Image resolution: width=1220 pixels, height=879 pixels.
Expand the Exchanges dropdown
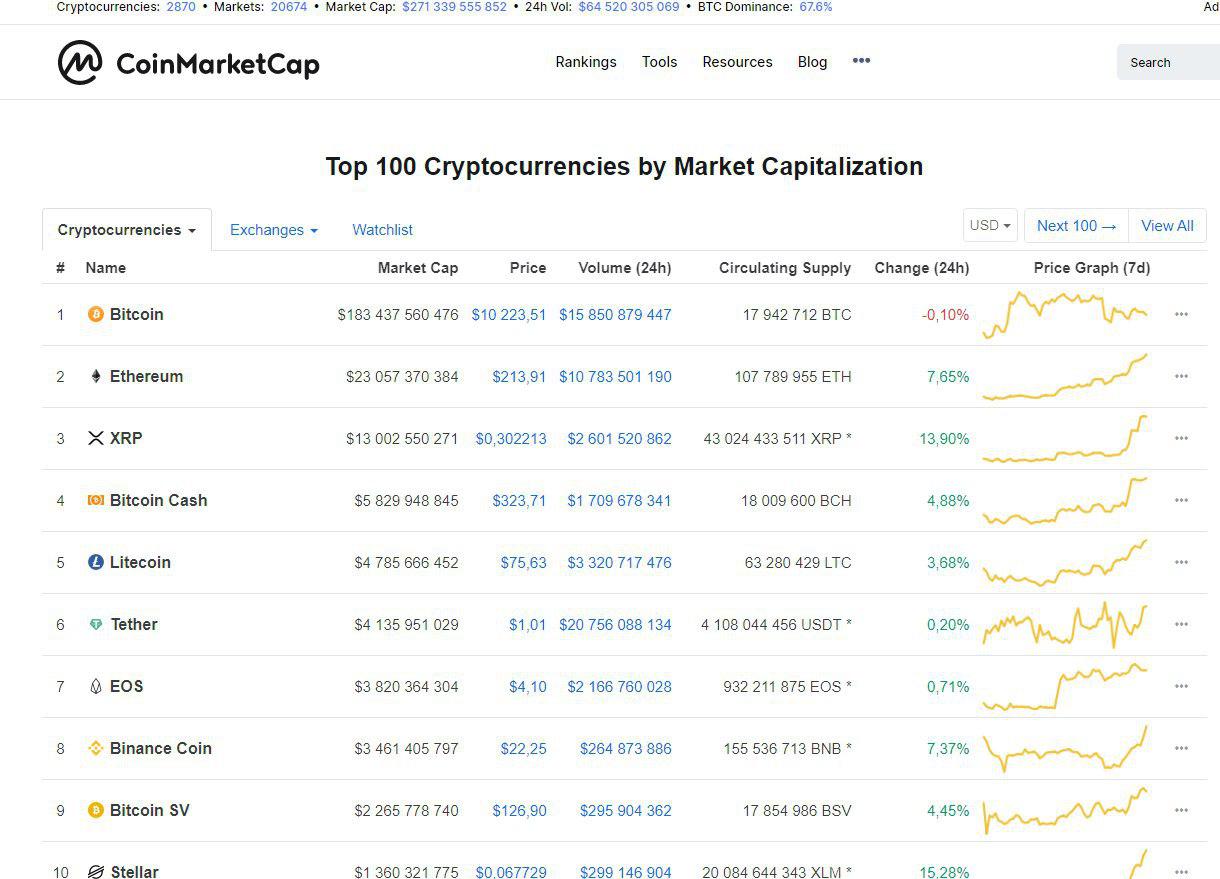tap(273, 230)
